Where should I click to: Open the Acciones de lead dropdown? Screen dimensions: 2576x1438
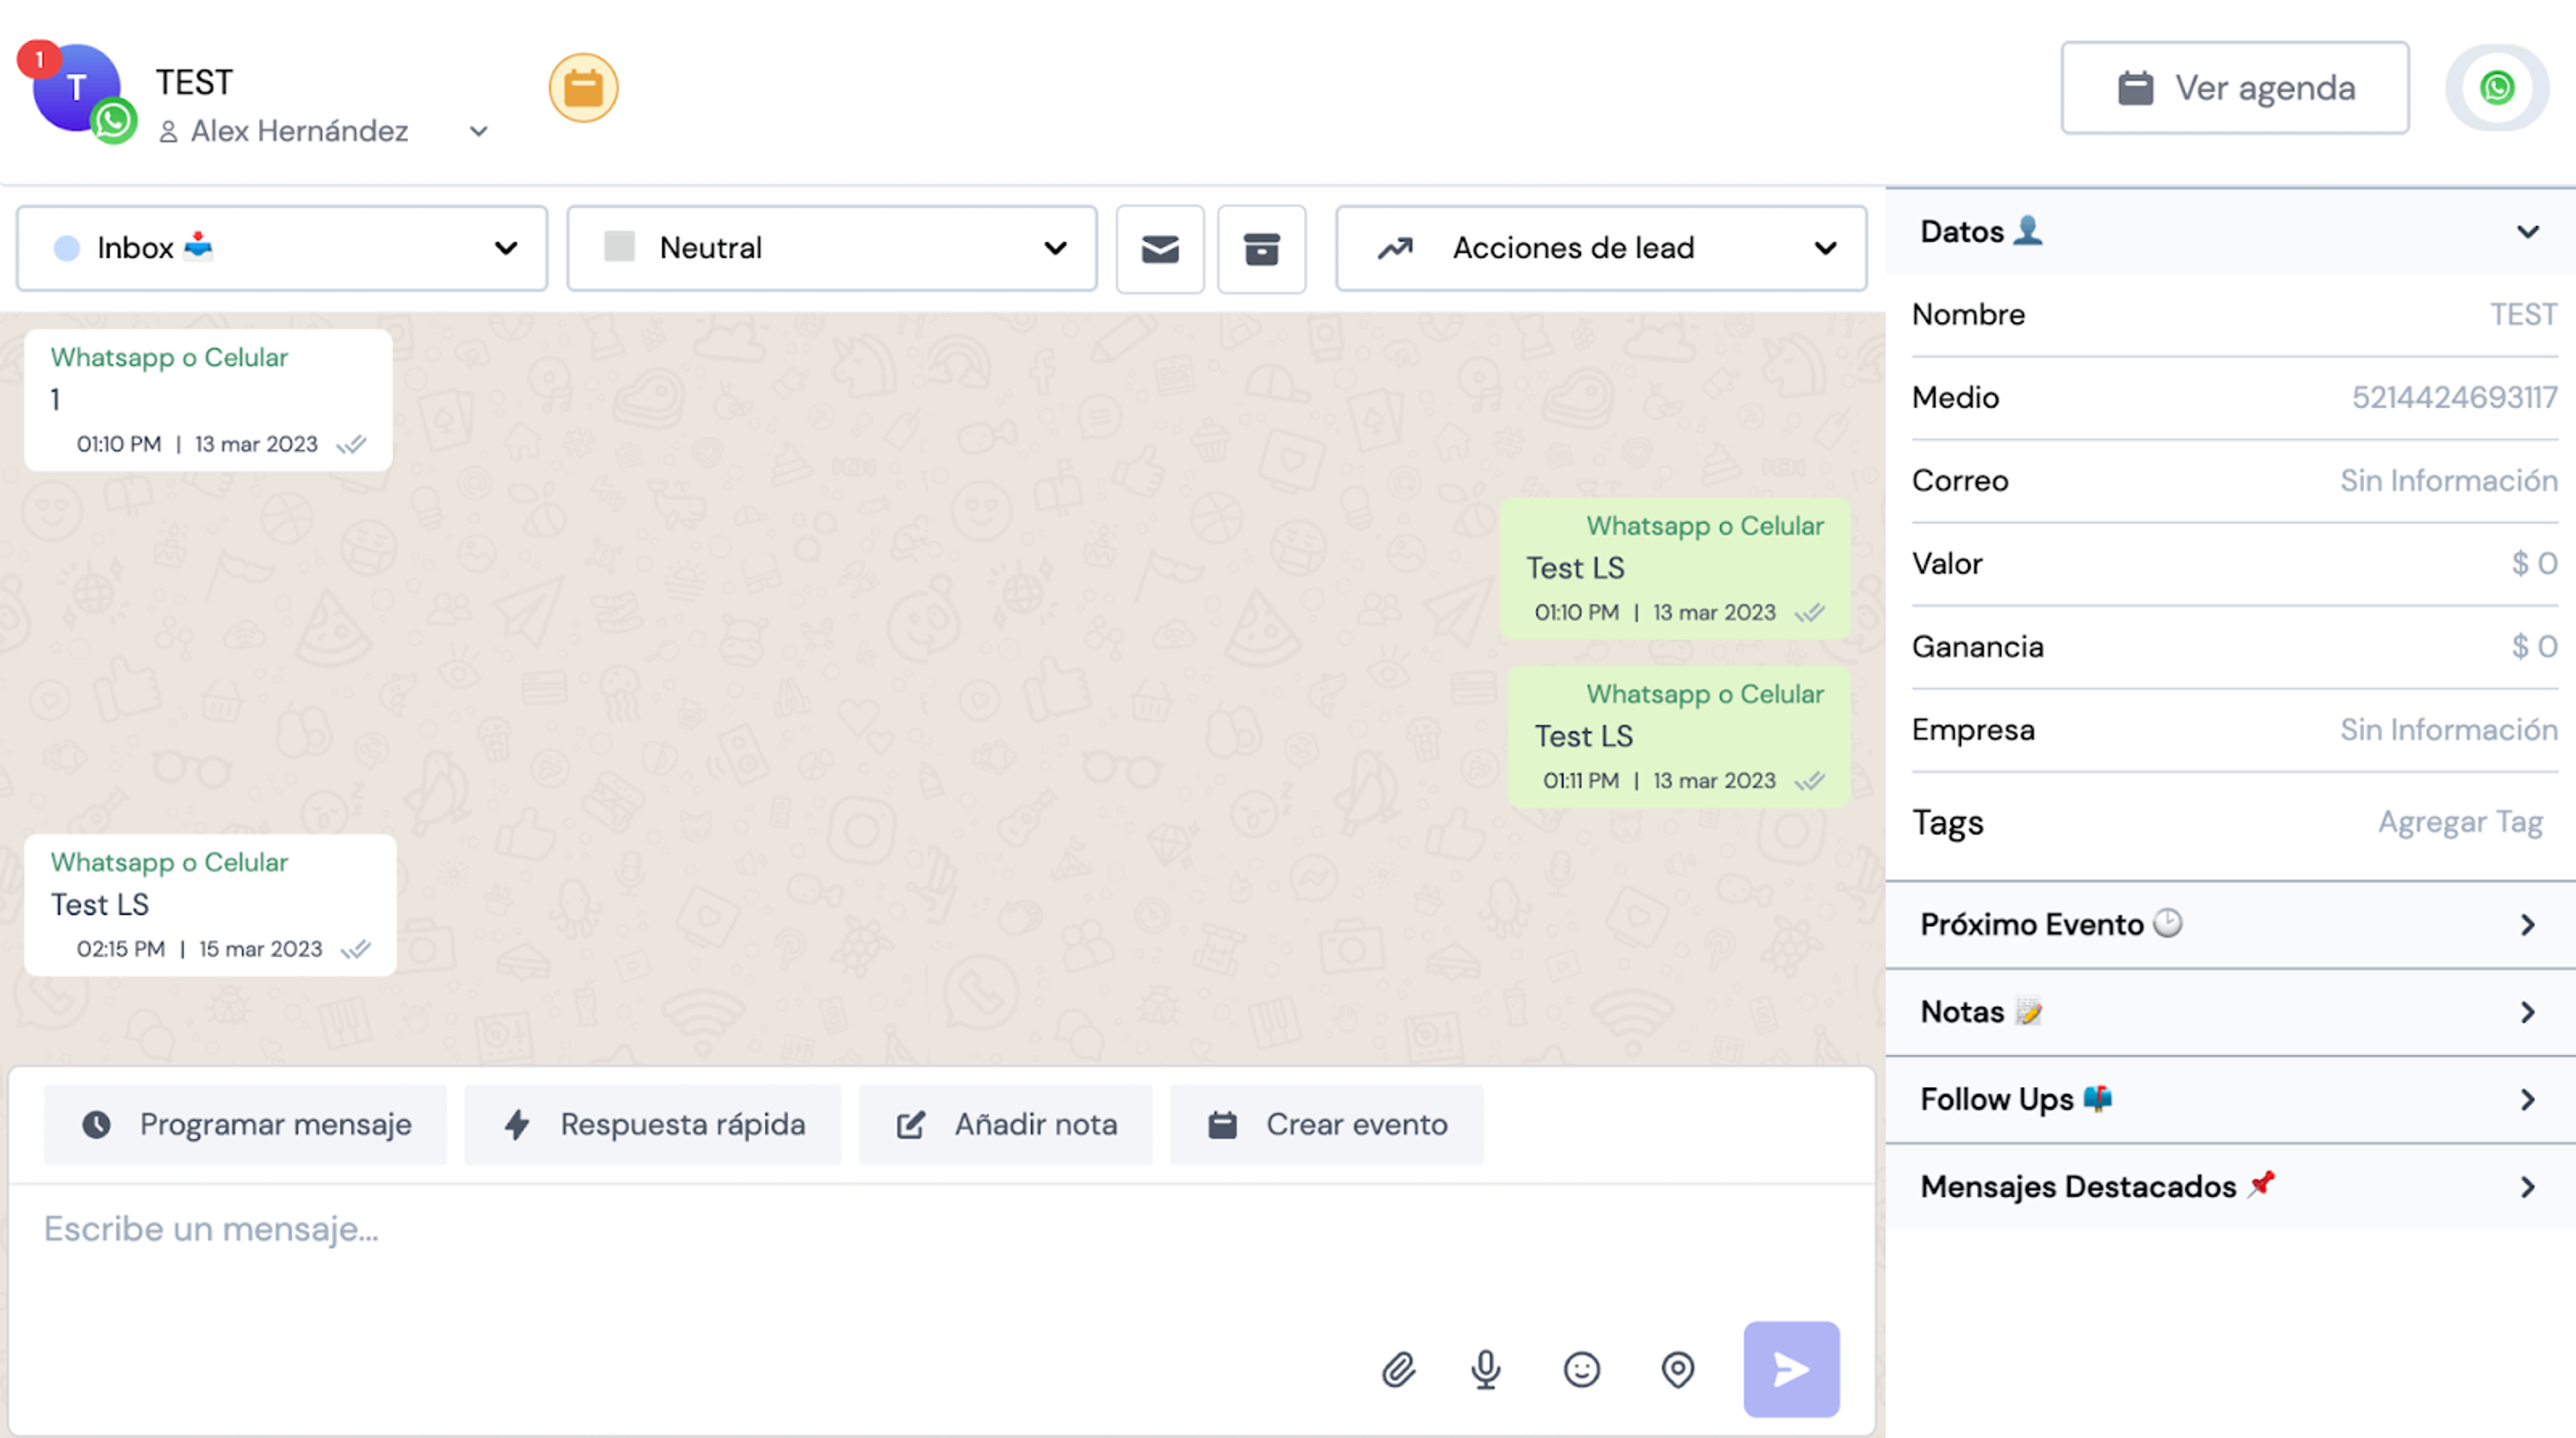[1601, 248]
